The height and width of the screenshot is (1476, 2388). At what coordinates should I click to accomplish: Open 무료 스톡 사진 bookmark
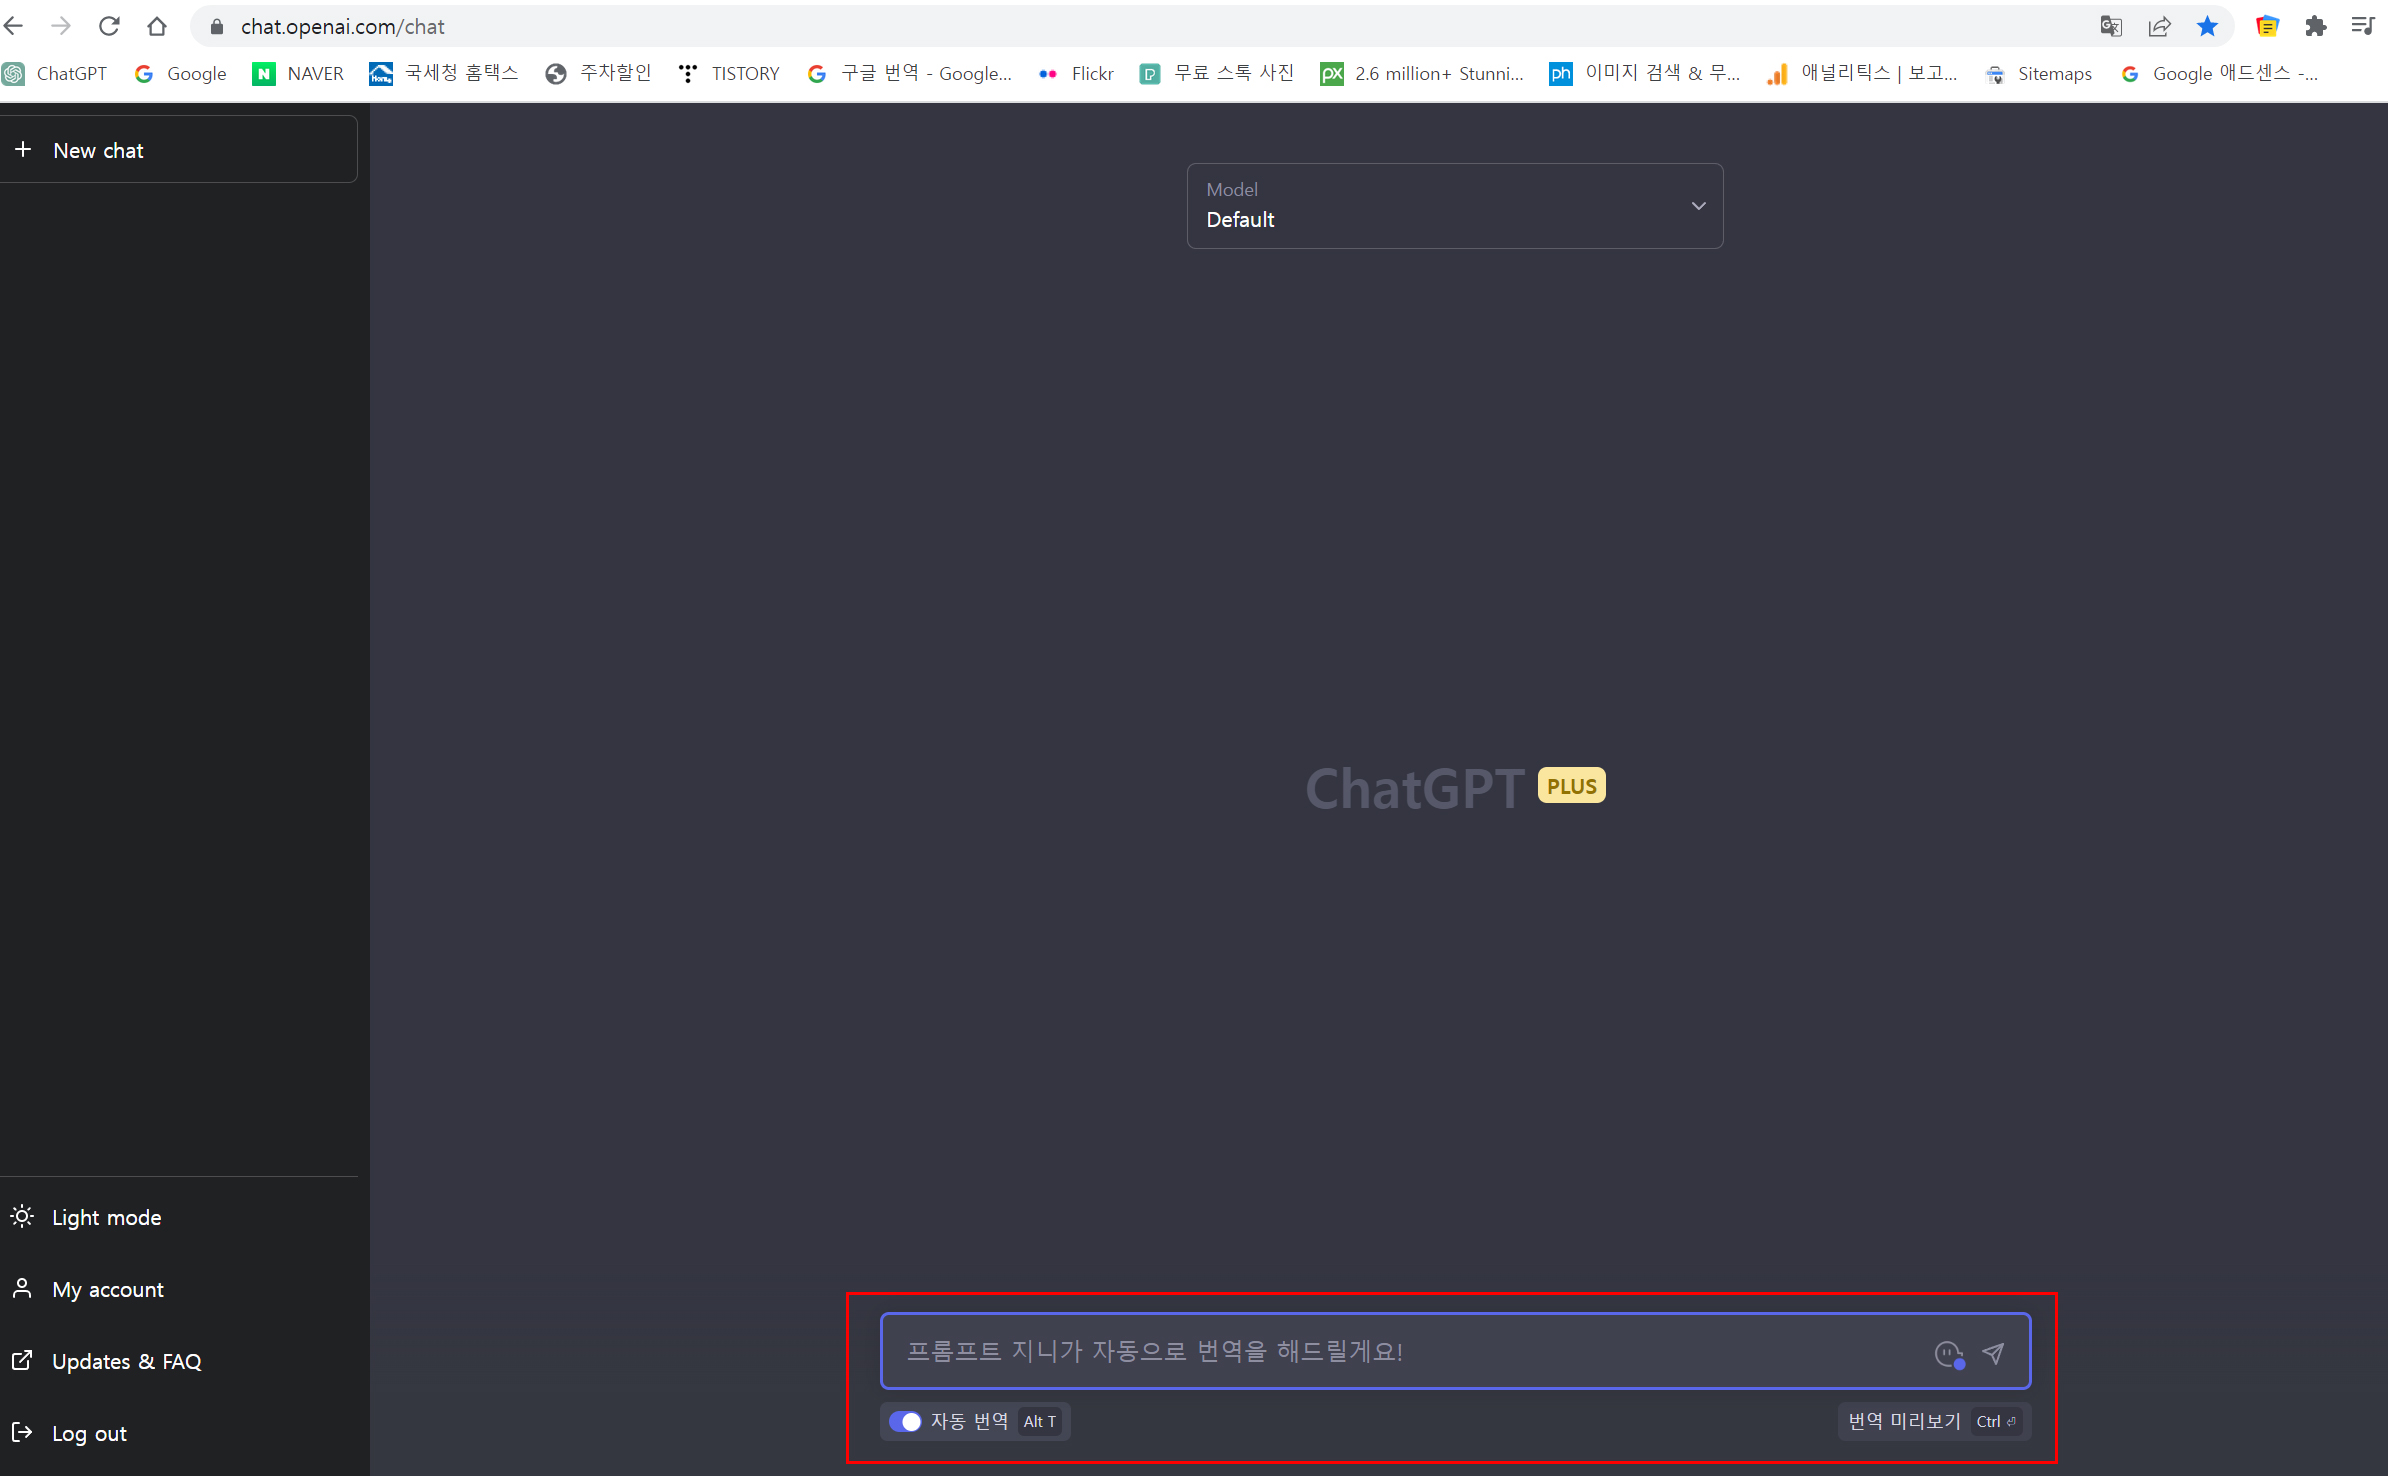[1217, 73]
